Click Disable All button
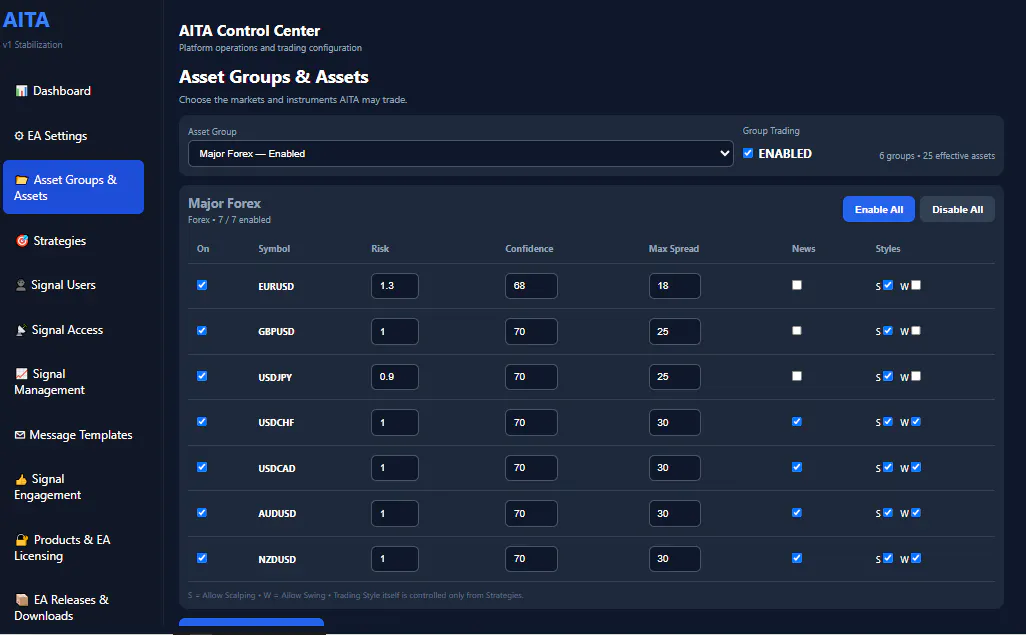The height and width of the screenshot is (635, 1026). click(957, 209)
